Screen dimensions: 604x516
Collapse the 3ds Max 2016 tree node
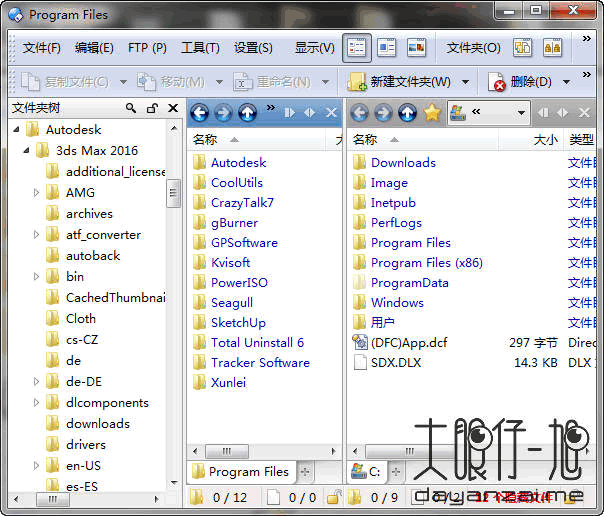pos(27,150)
